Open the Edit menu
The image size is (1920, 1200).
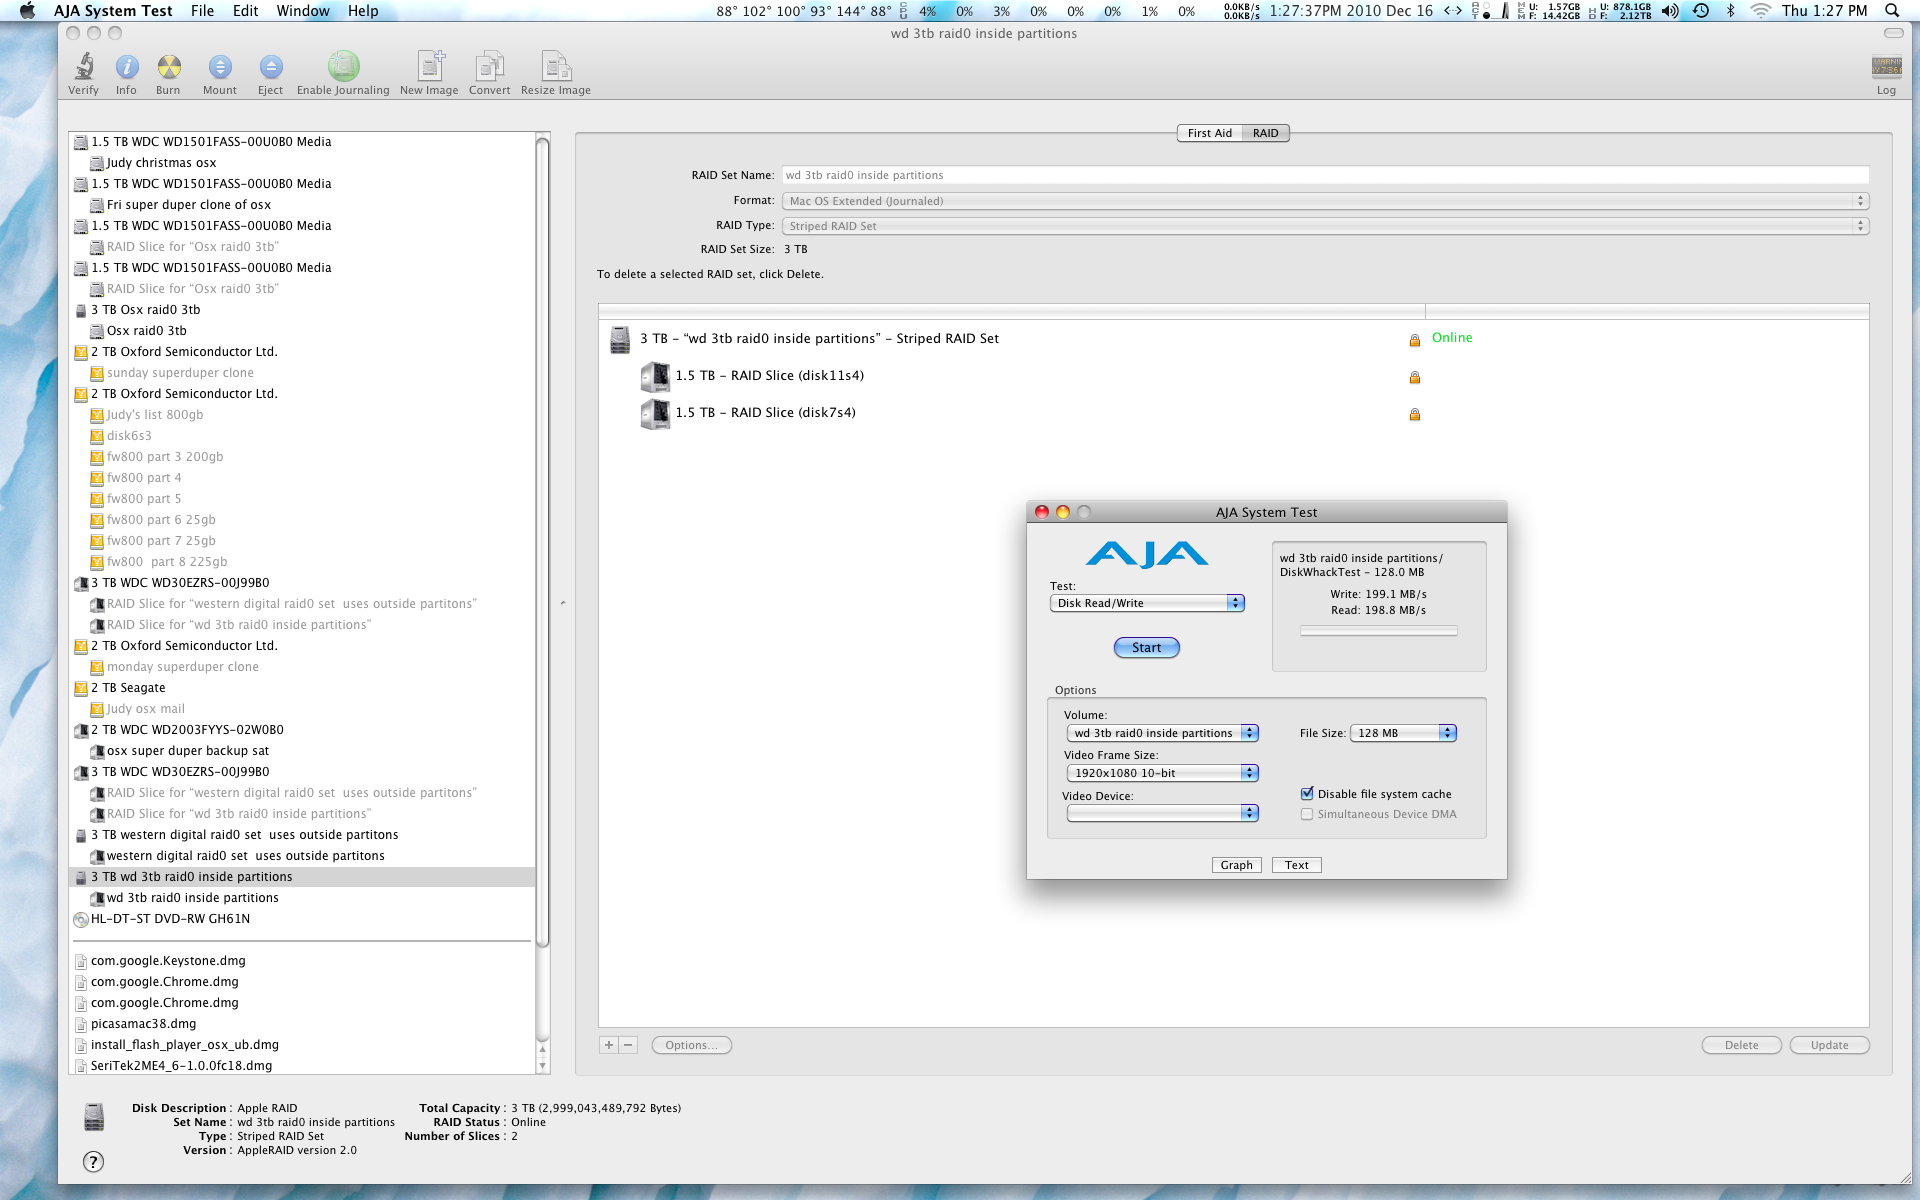(x=246, y=11)
